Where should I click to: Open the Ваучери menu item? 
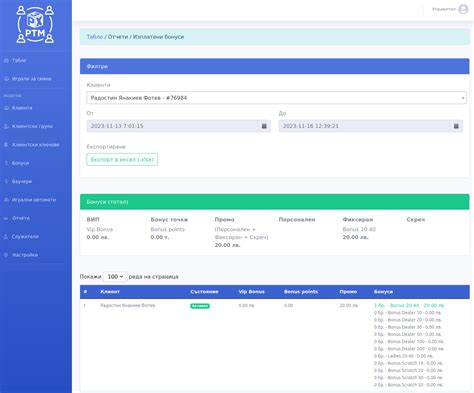point(22,181)
